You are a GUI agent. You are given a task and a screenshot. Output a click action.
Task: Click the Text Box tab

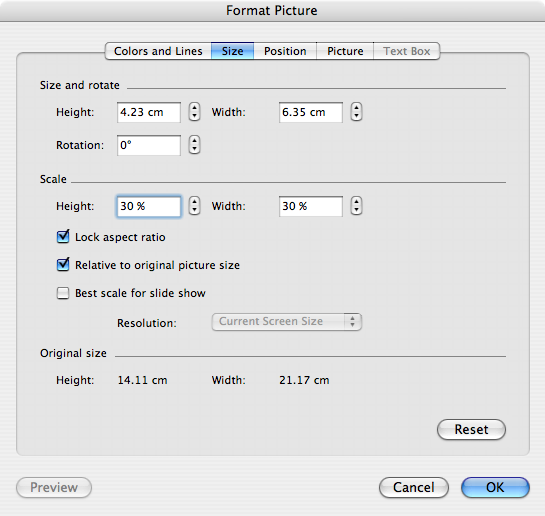click(407, 51)
